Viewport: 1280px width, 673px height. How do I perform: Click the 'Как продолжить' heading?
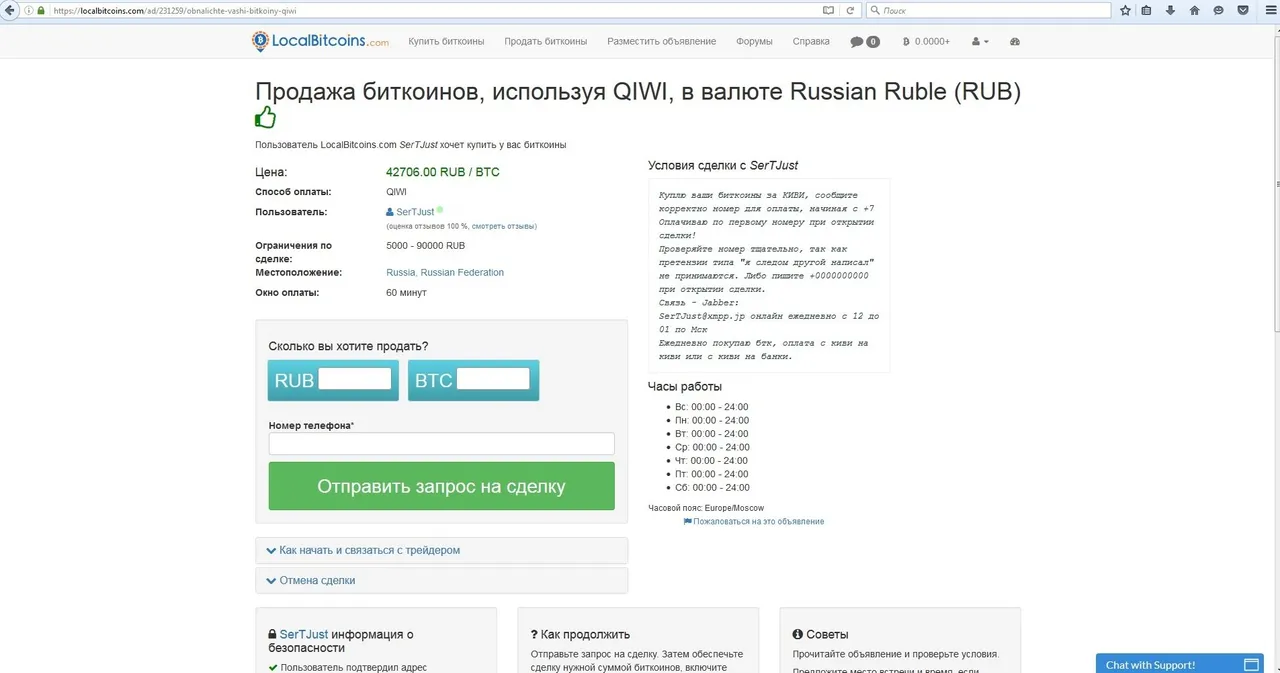point(580,634)
